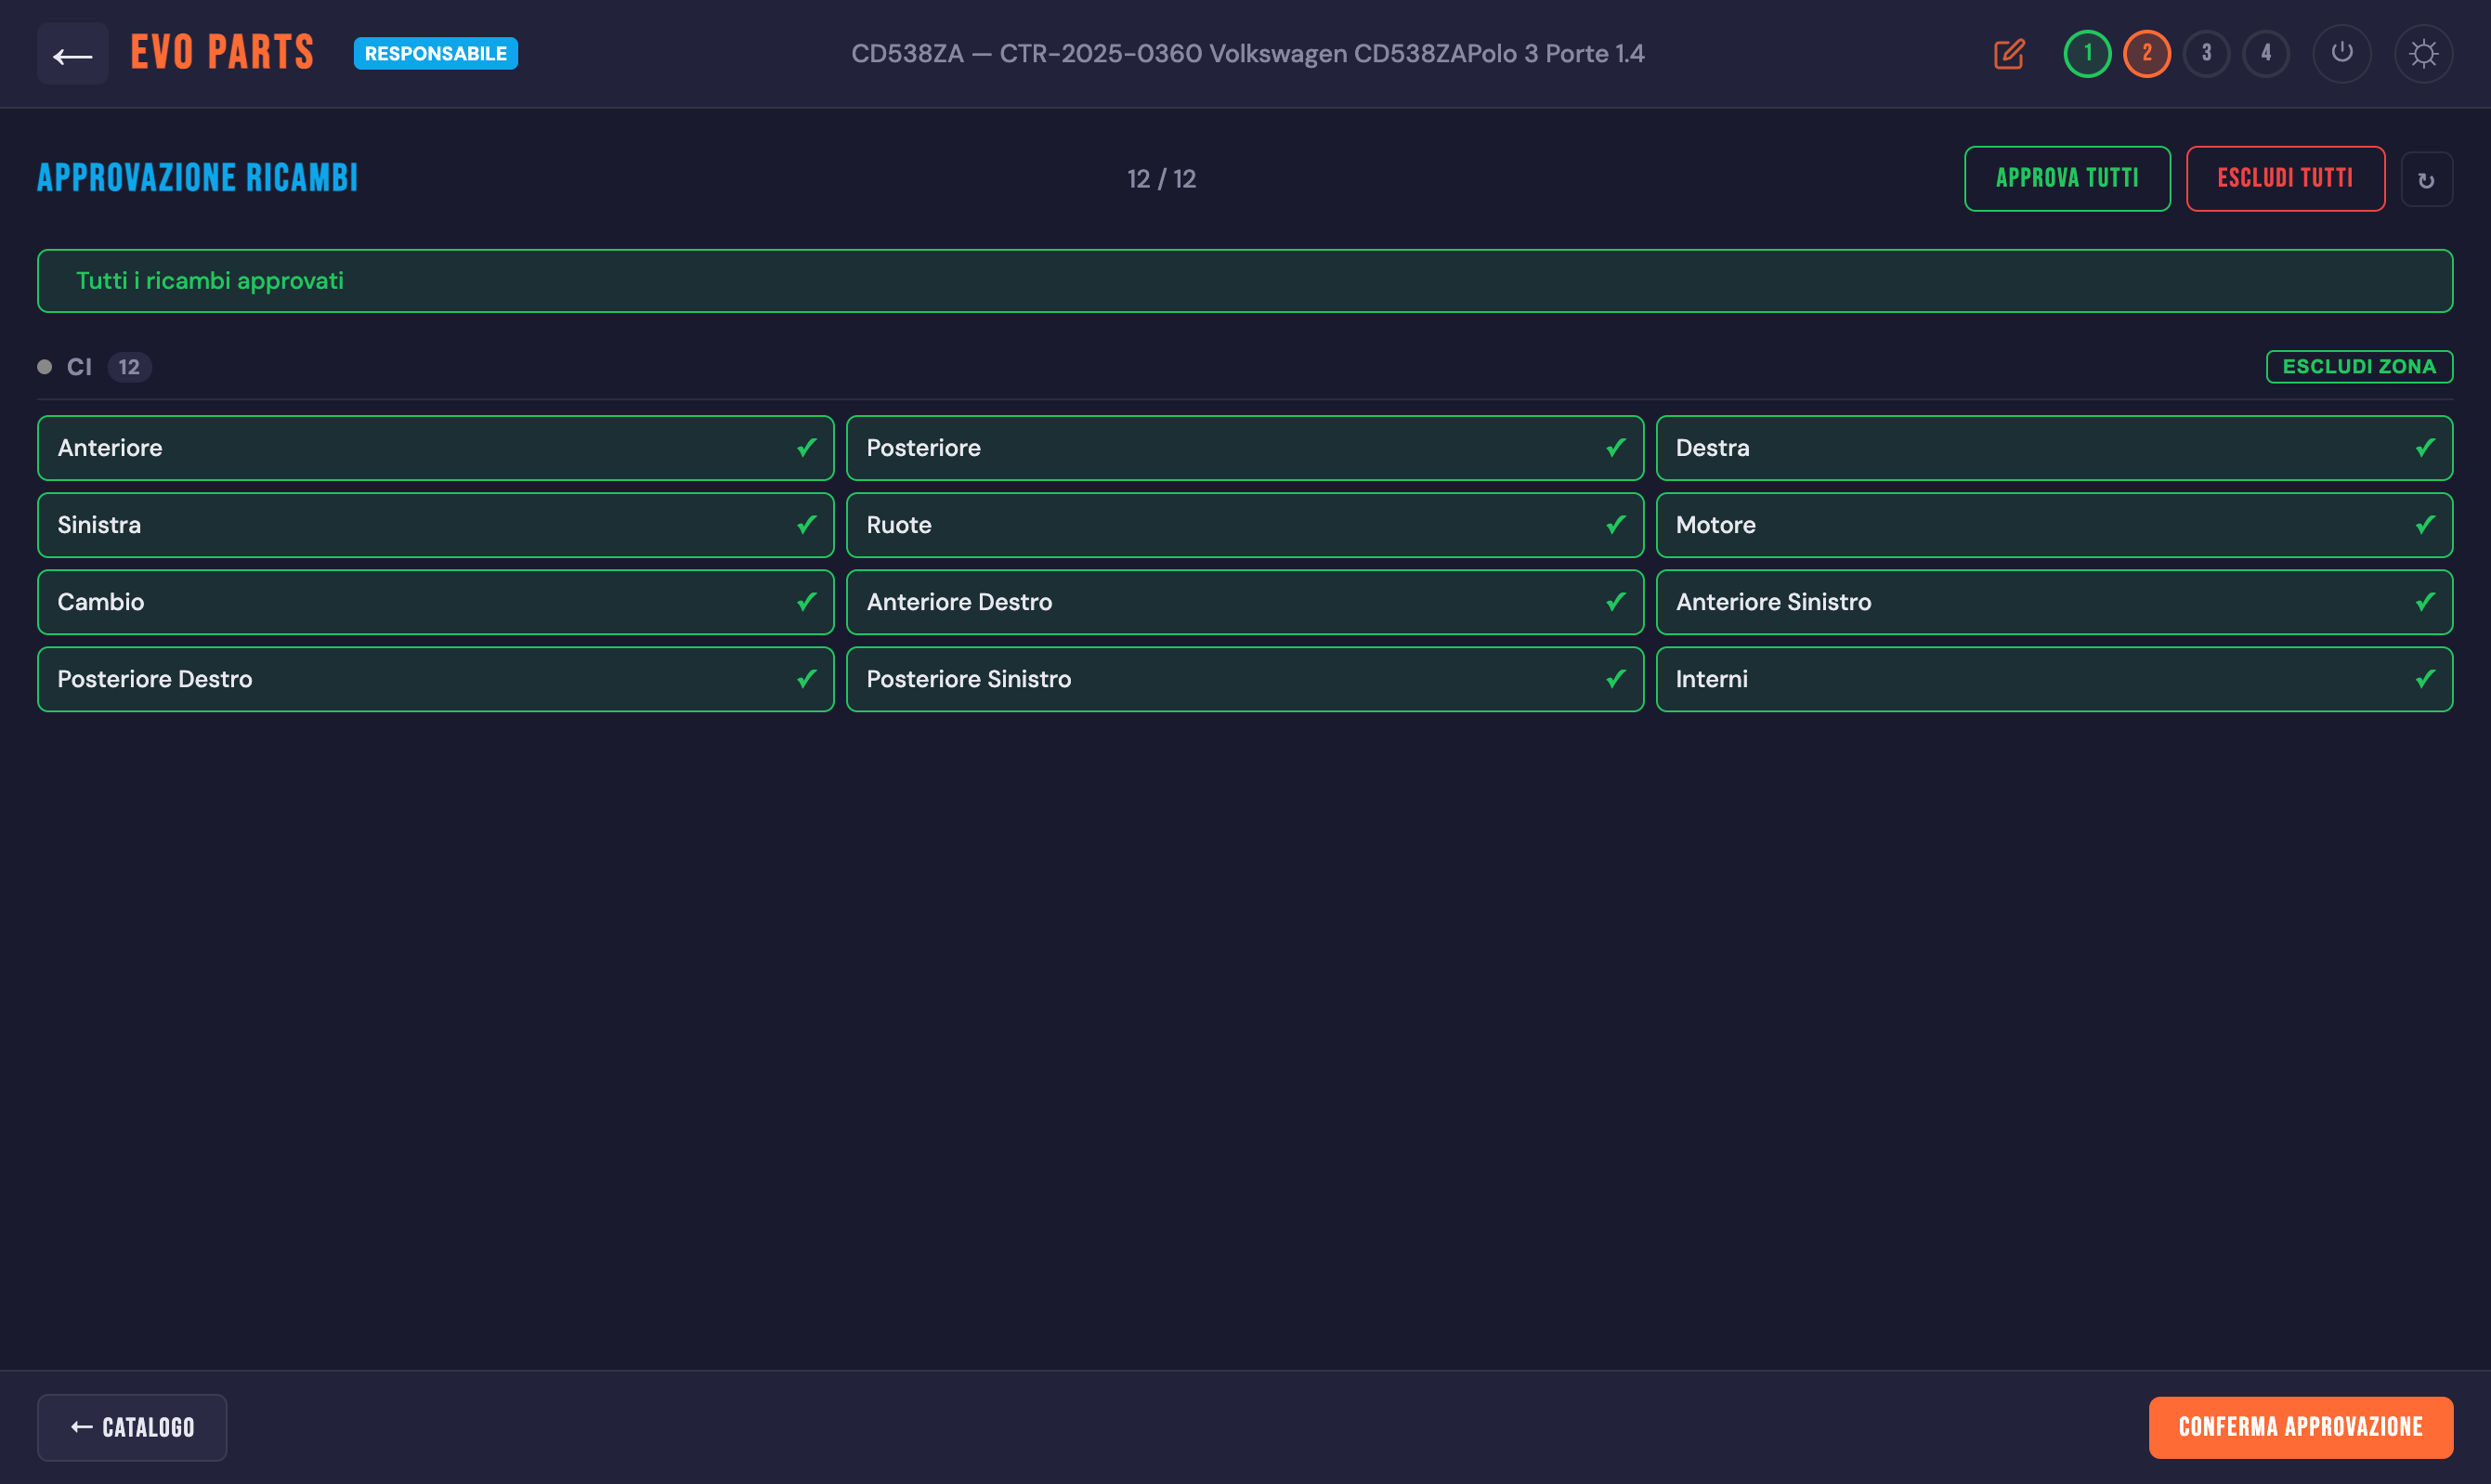Toggle approval of Anteriore part
Viewport: 2491px width, 1484px height.
[x=435, y=448]
